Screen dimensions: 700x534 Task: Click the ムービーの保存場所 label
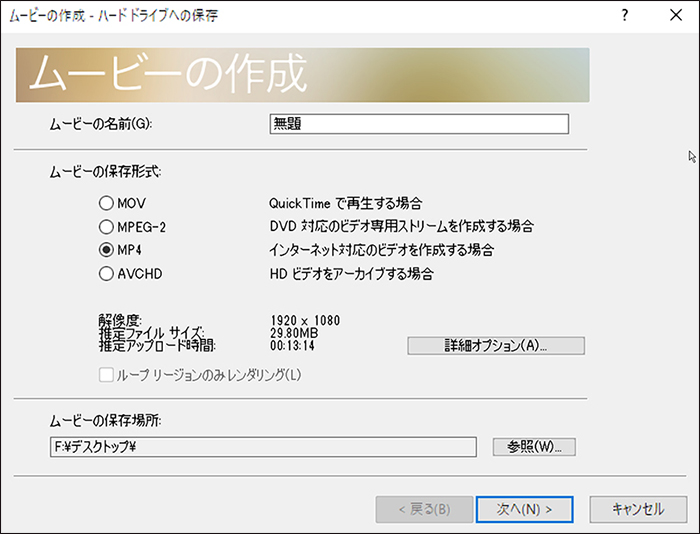click(105, 420)
